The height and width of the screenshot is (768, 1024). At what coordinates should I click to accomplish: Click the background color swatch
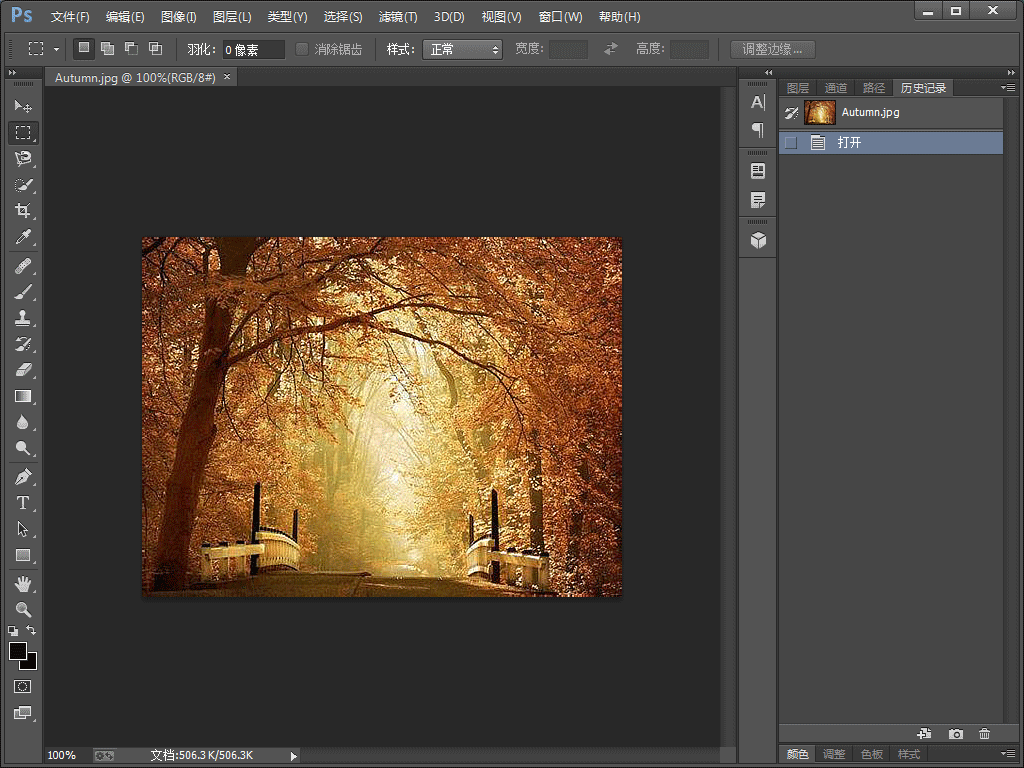tap(32, 664)
